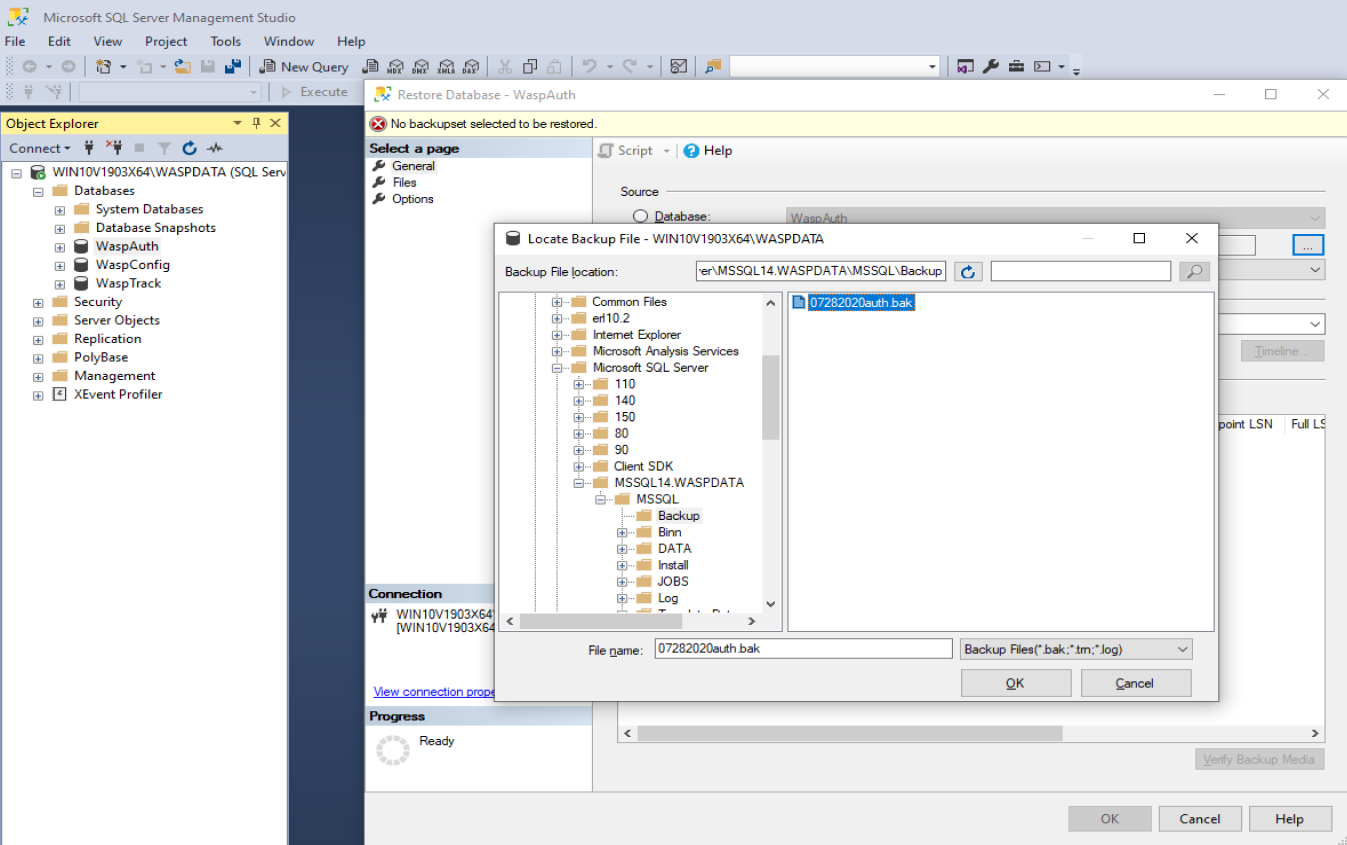Open the Window menu
Viewport: 1347px width, 845px height.
pos(289,41)
